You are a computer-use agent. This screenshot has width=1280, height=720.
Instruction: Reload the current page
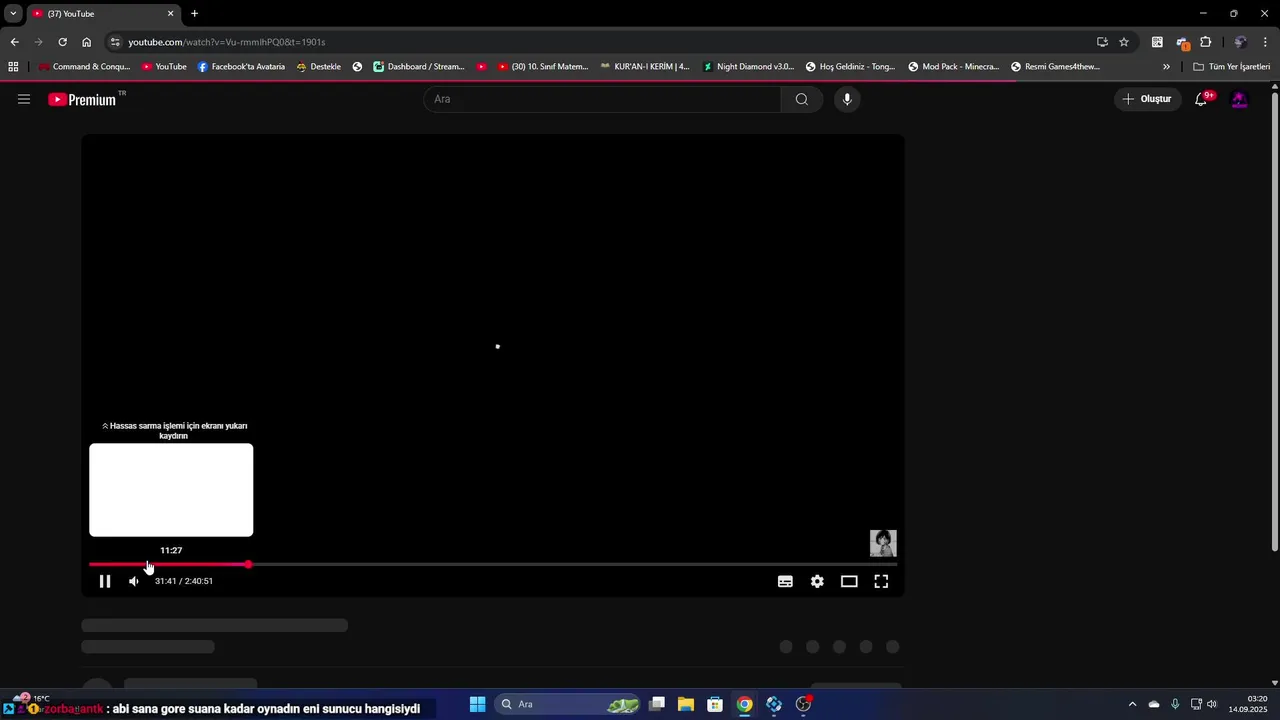tap(62, 42)
